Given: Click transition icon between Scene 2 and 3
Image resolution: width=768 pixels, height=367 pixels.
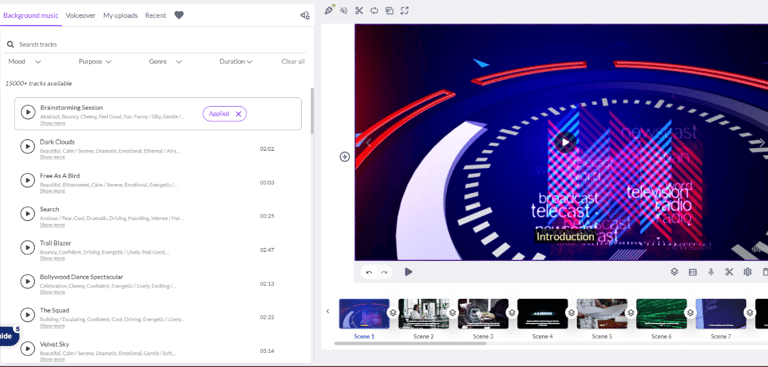Looking at the screenshot, I should pyautogui.click(x=452, y=312).
